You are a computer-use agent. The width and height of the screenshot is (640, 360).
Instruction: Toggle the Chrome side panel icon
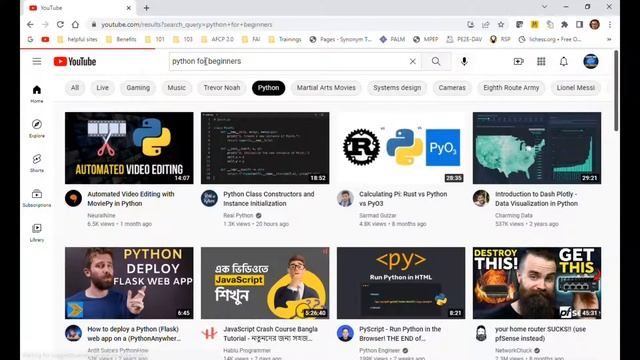pos(580,24)
